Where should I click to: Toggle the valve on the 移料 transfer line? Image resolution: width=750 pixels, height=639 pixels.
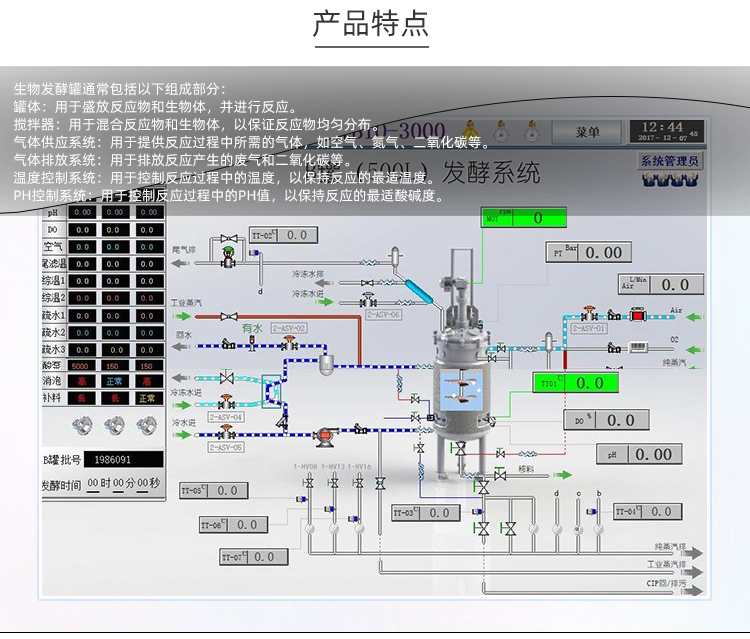(x=500, y=475)
